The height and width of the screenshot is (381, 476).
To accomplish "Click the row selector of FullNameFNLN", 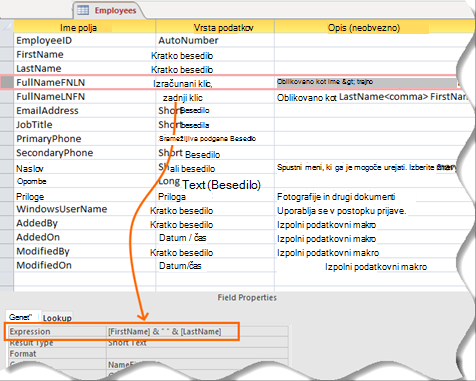I will click(x=7, y=82).
